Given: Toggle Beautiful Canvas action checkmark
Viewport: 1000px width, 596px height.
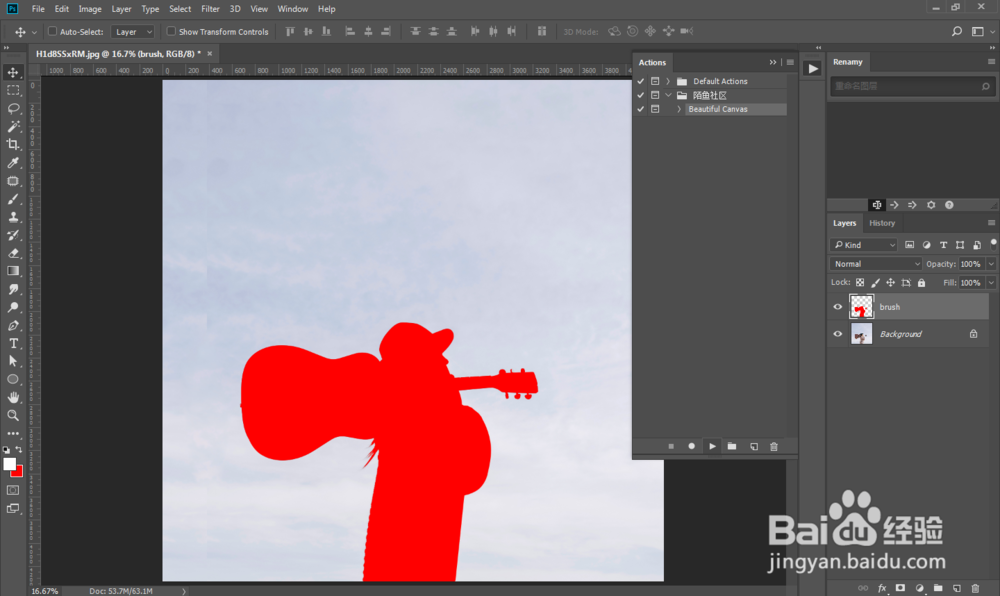Looking at the screenshot, I should 640,109.
